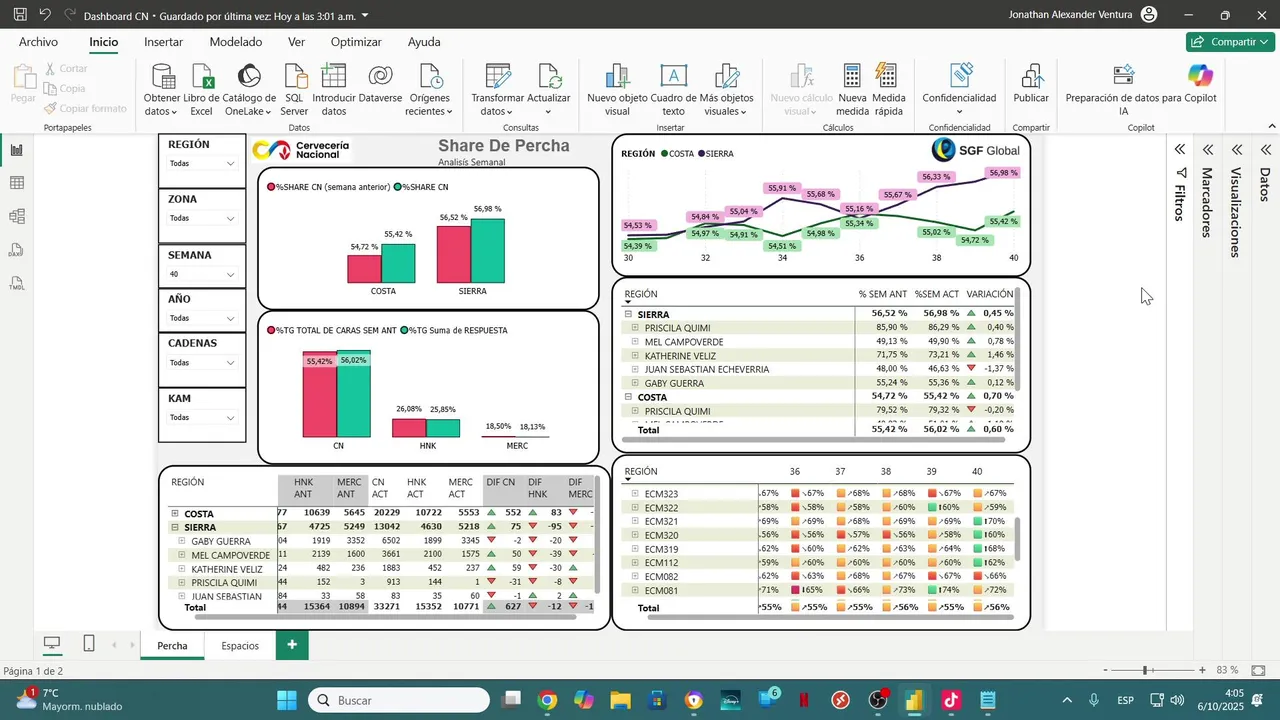Add a new report page
This screenshot has width=1280, height=720.
click(x=292, y=645)
